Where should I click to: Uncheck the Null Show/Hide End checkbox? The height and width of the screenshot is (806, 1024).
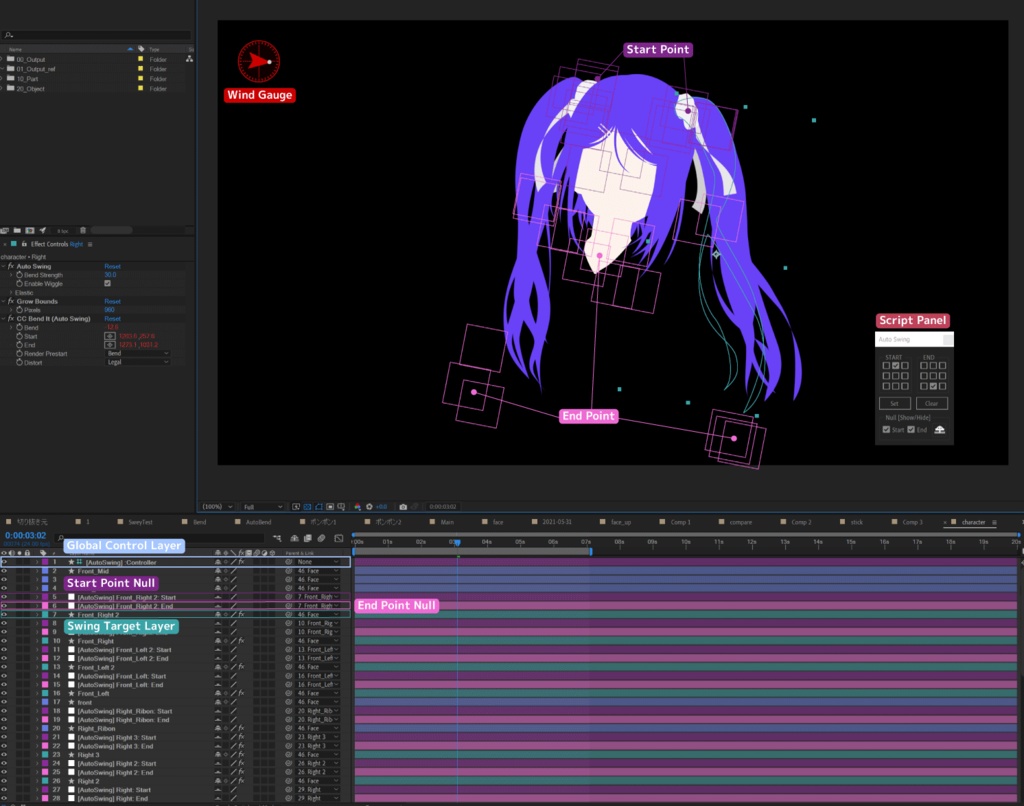pyautogui.click(x=911, y=430)
